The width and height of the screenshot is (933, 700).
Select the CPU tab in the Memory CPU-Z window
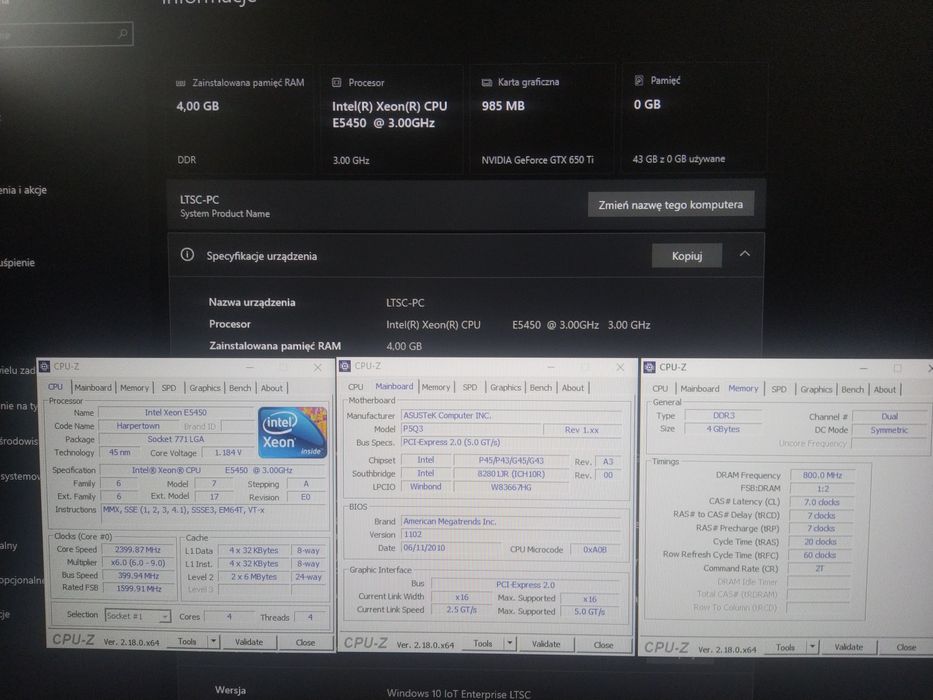(660, 388)
